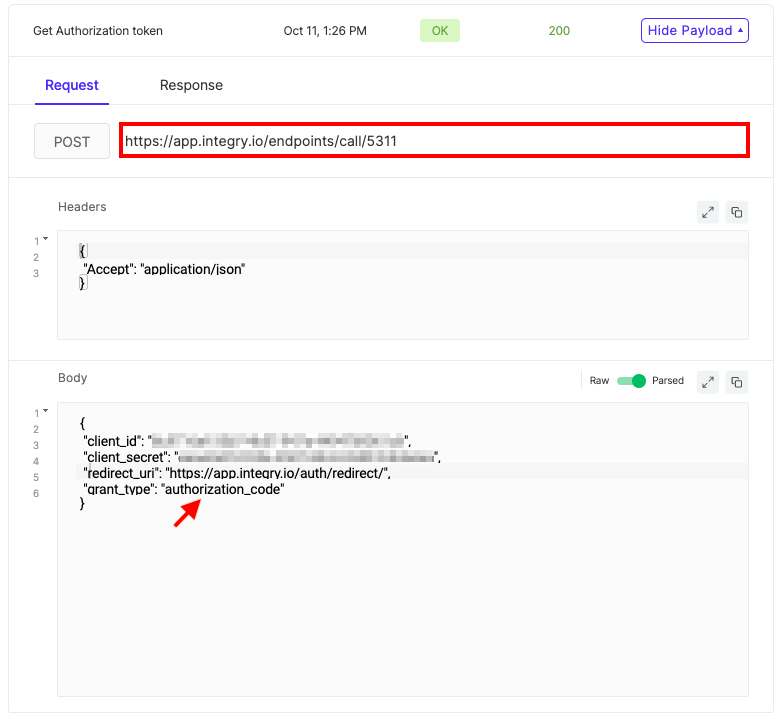The height and width of the screenshot is (719, 782).
Task: Click the Get Authorization token title
Action: 98,31
